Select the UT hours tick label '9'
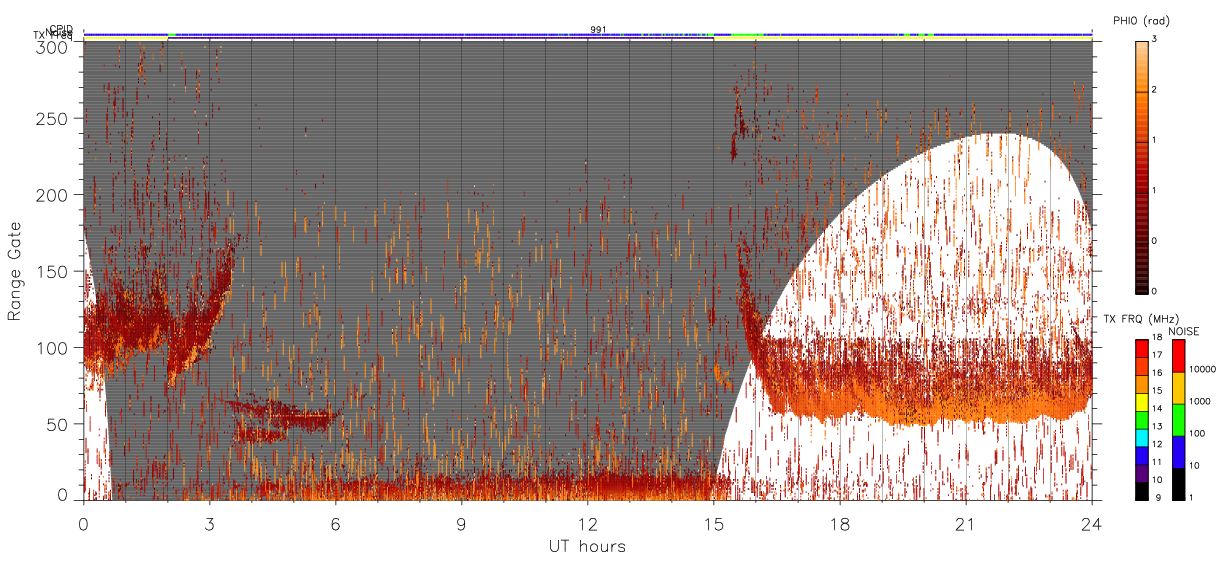 click(x=461, y=523)
